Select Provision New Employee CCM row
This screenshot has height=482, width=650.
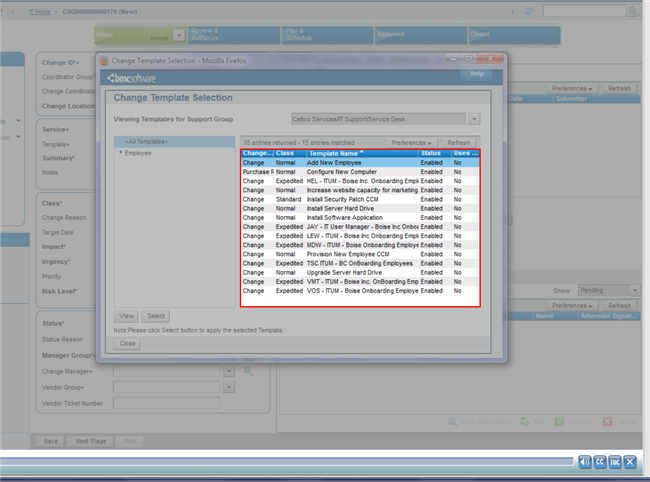360,254
